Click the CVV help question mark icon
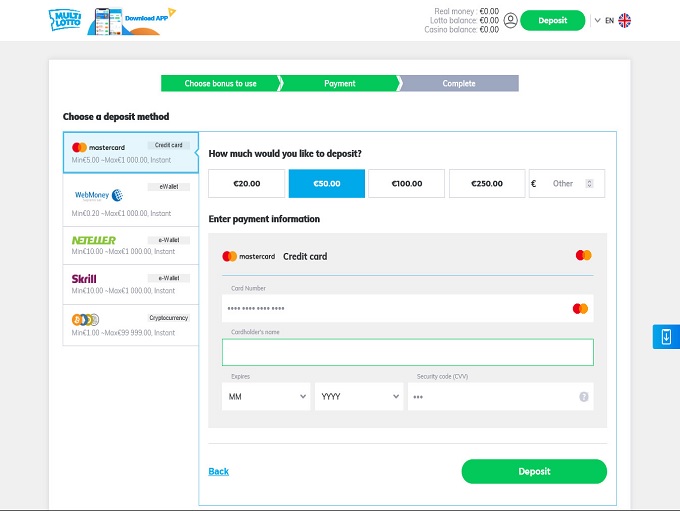This screenshot has width=680, height=511. (x=584, y=397)
